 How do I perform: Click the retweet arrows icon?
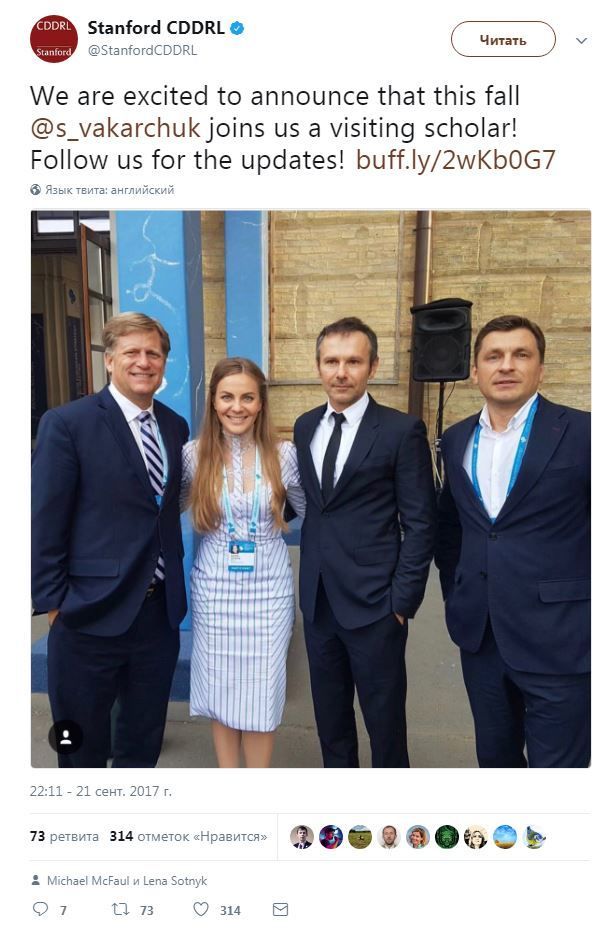[x=121, y=909]
